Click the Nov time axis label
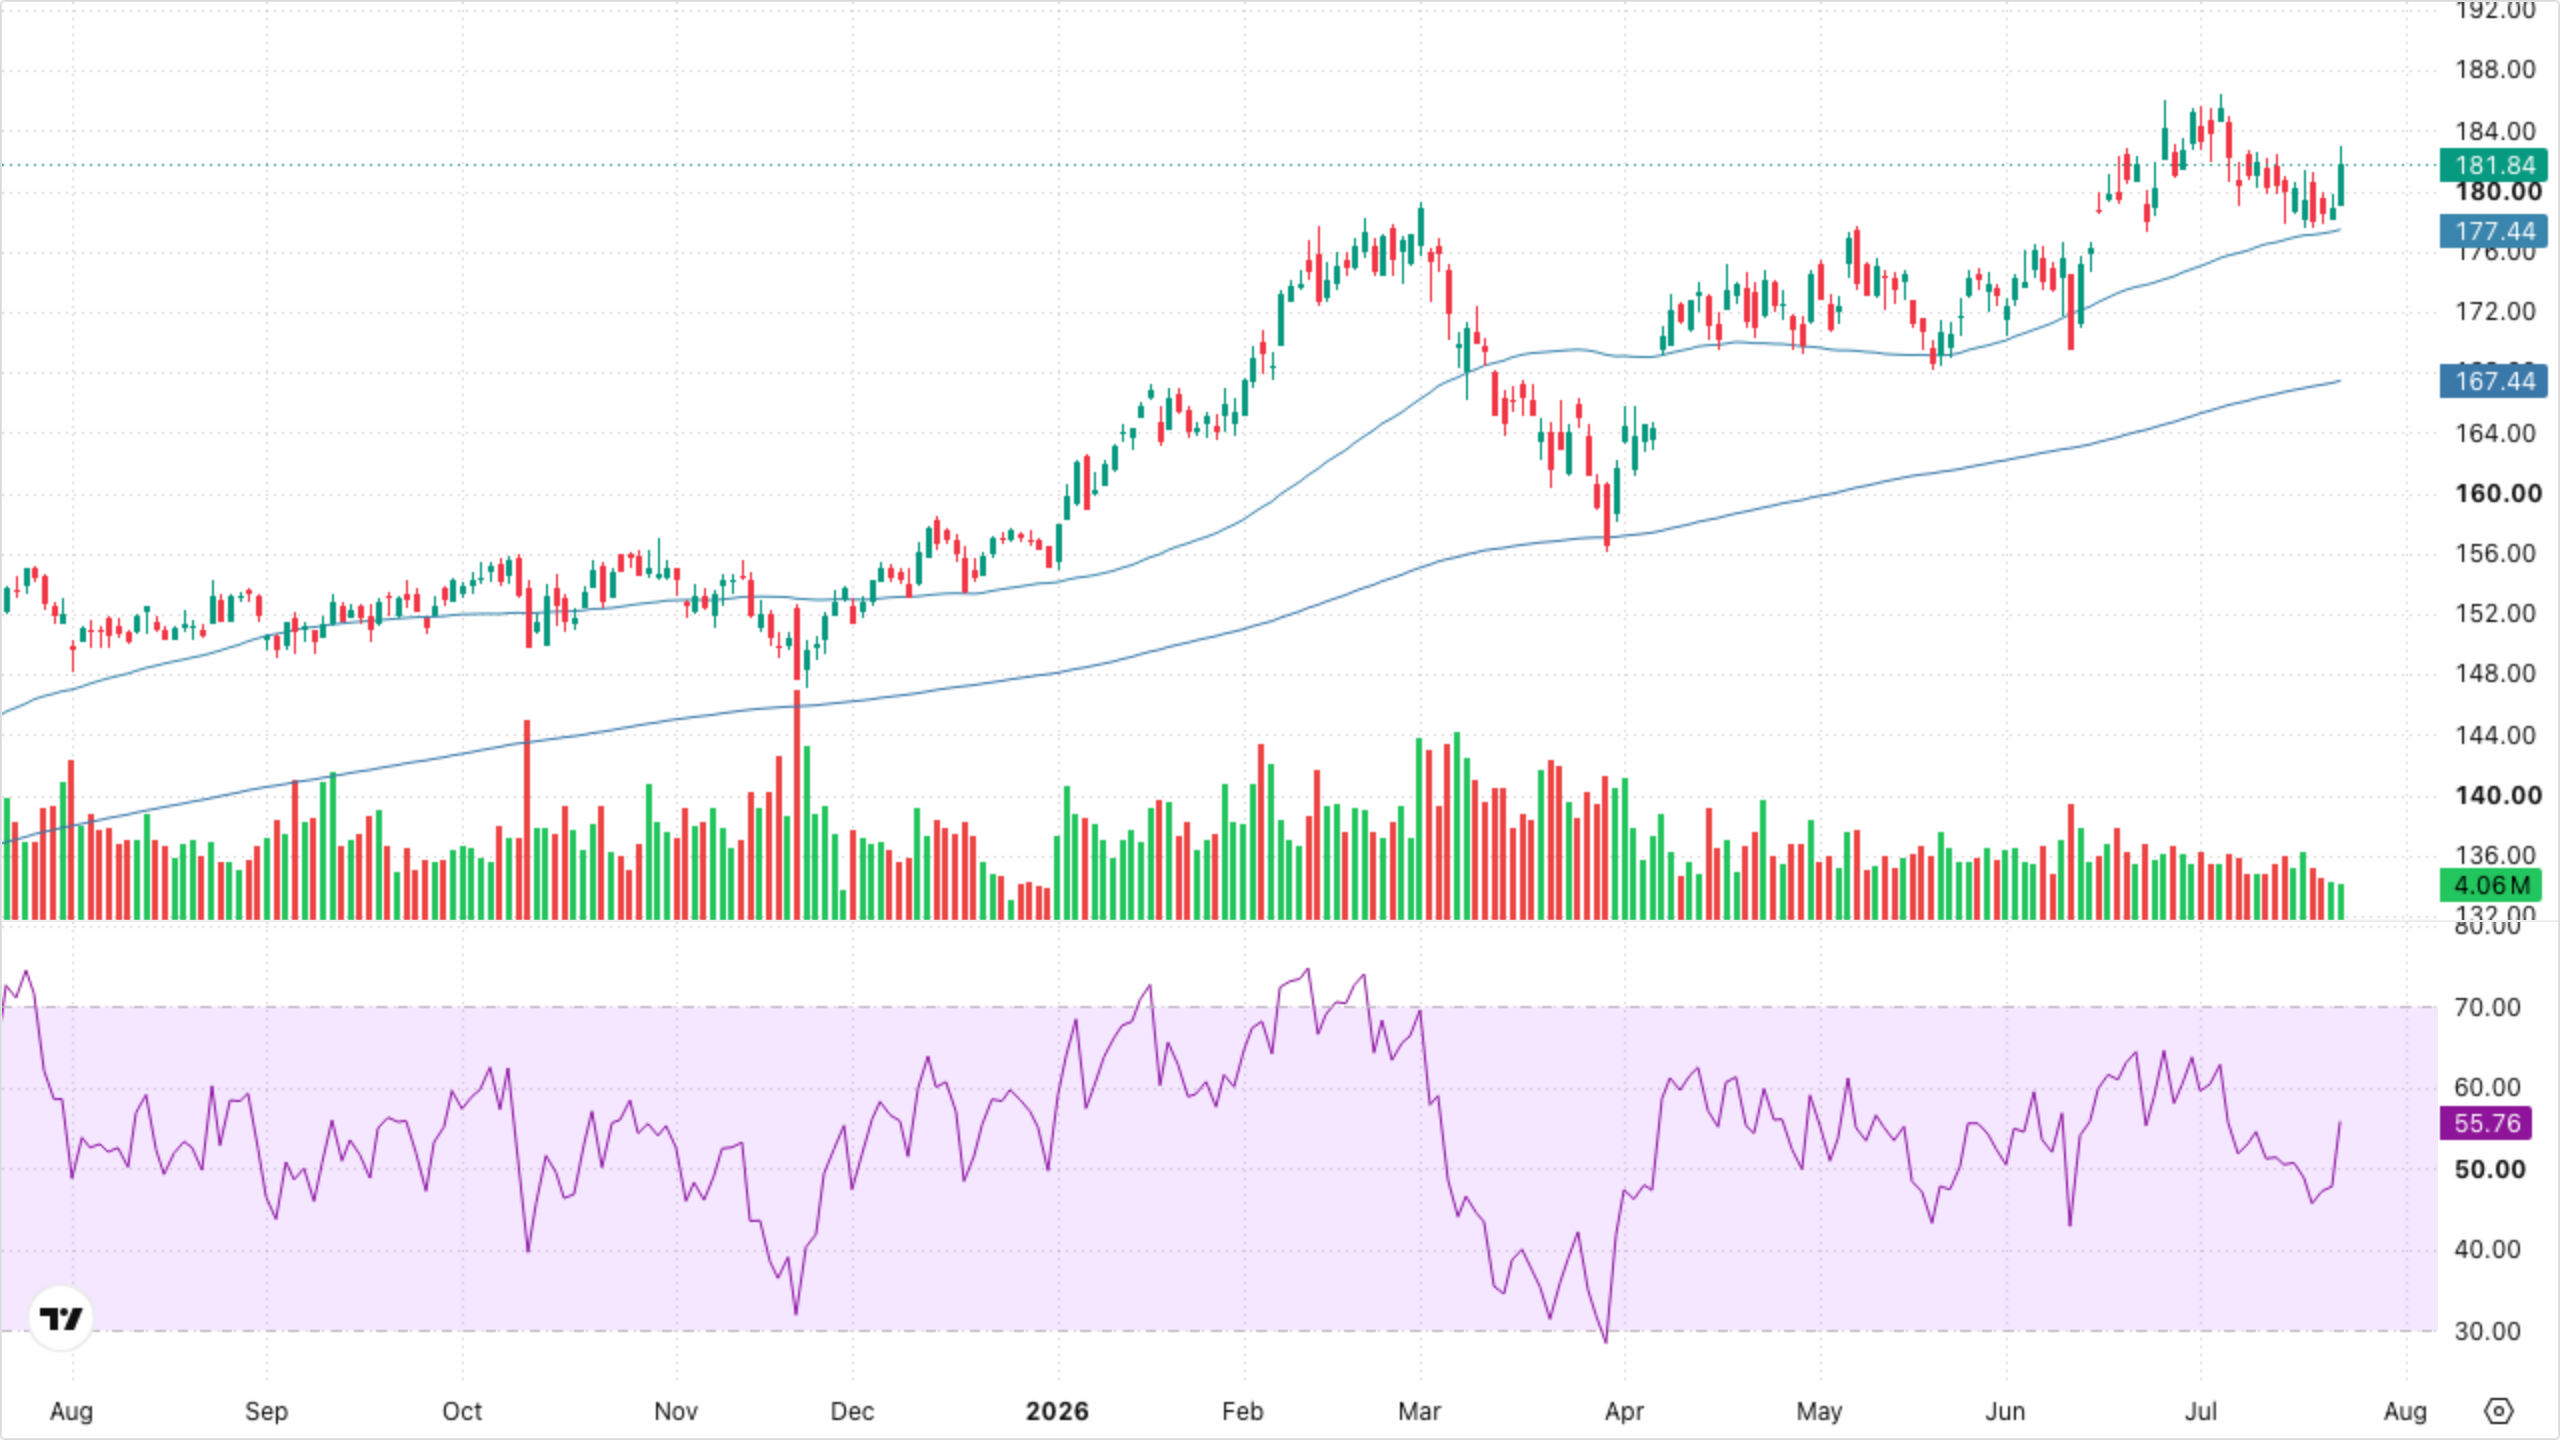This screenshot has height=1440, width=2560. [676, 1411]
